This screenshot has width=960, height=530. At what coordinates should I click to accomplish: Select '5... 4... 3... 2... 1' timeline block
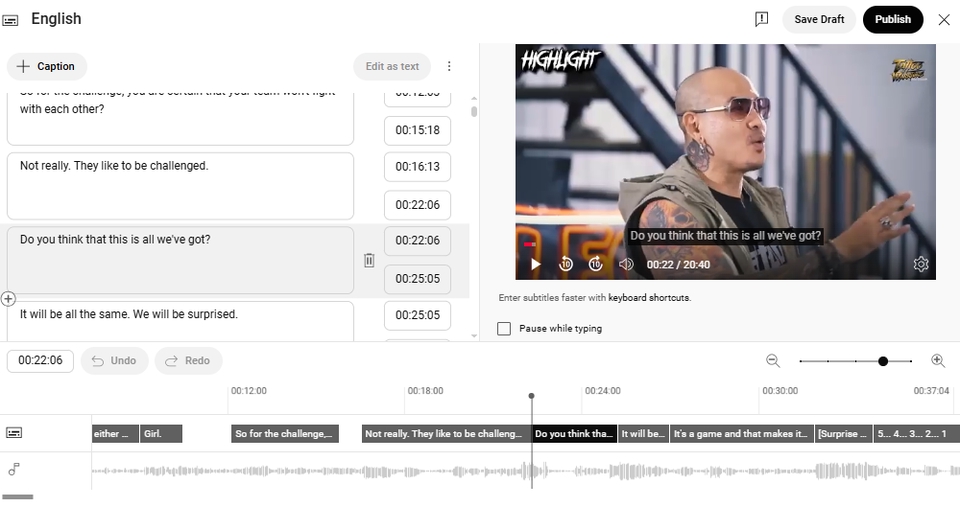[917, 433]
